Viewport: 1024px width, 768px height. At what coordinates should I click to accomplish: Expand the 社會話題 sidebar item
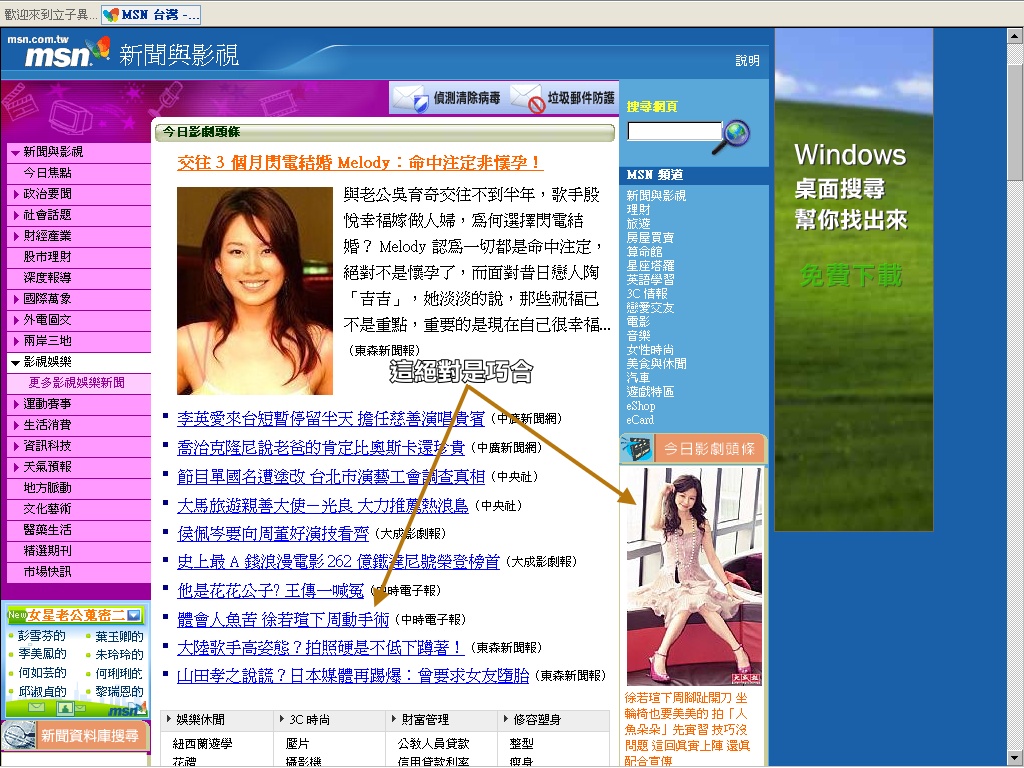(16, 215)
